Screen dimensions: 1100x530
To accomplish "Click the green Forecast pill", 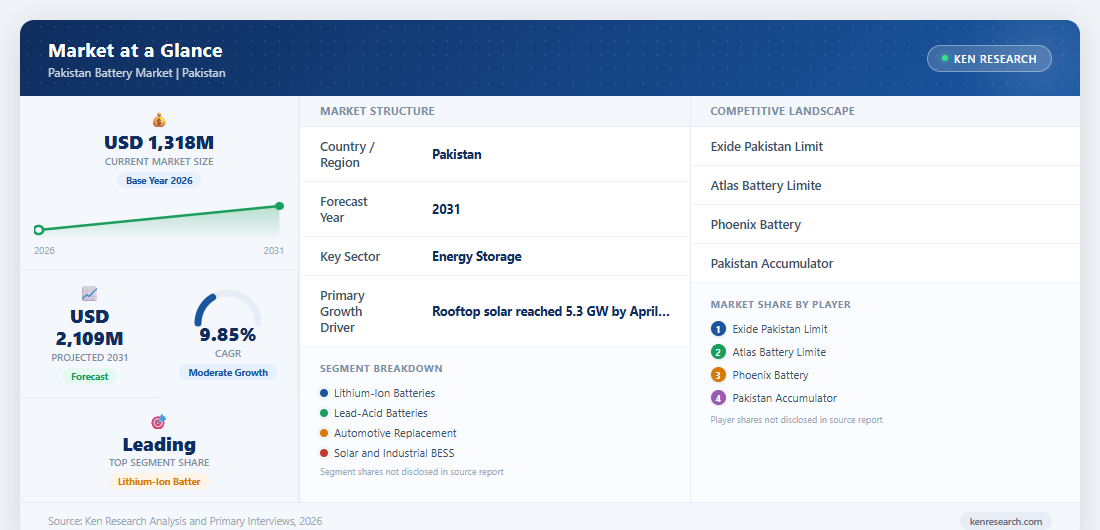I will 90,376.
